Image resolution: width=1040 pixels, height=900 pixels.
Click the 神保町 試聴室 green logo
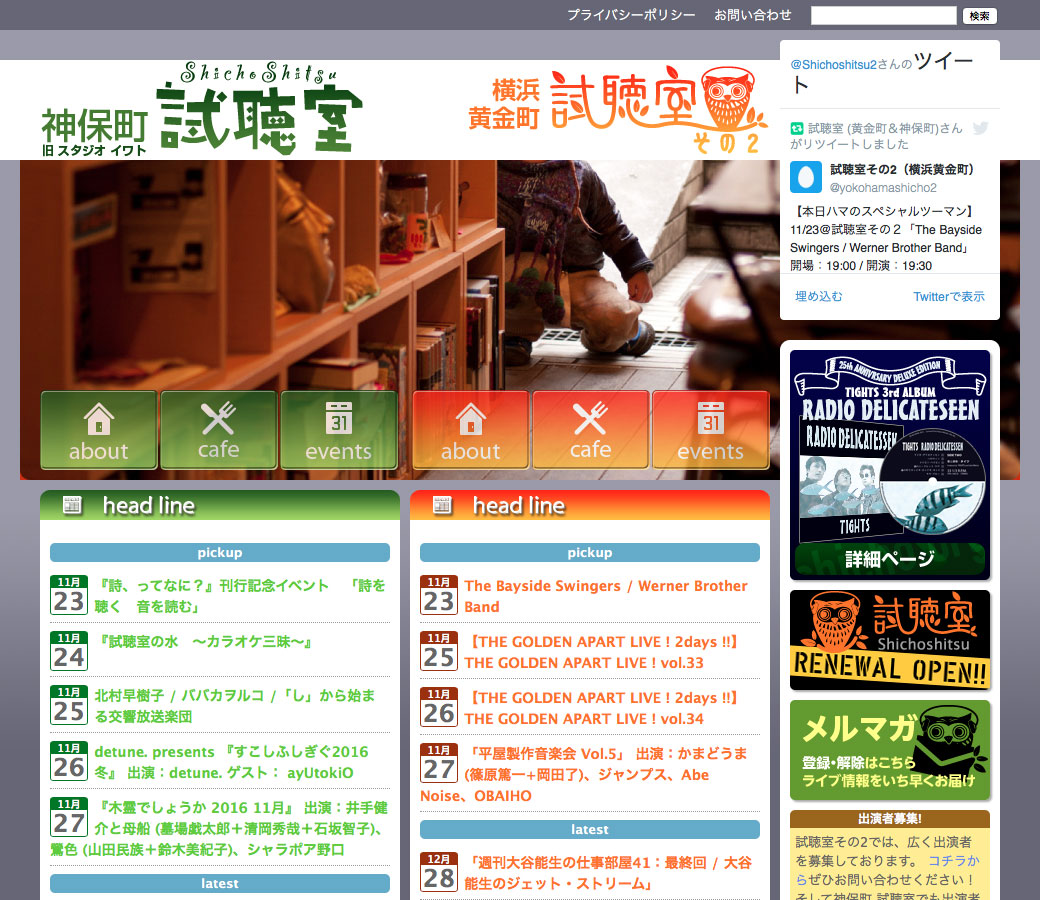click(202, 110)
